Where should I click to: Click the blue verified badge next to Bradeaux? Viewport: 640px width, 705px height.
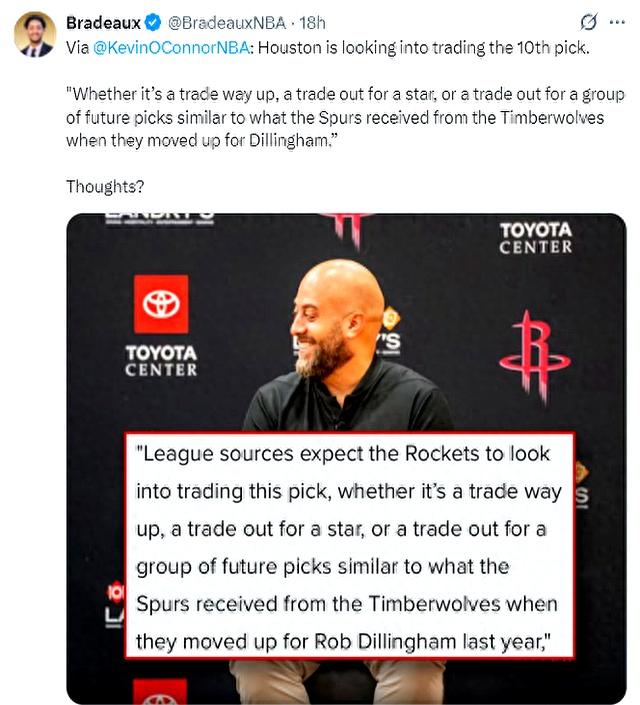153,23
